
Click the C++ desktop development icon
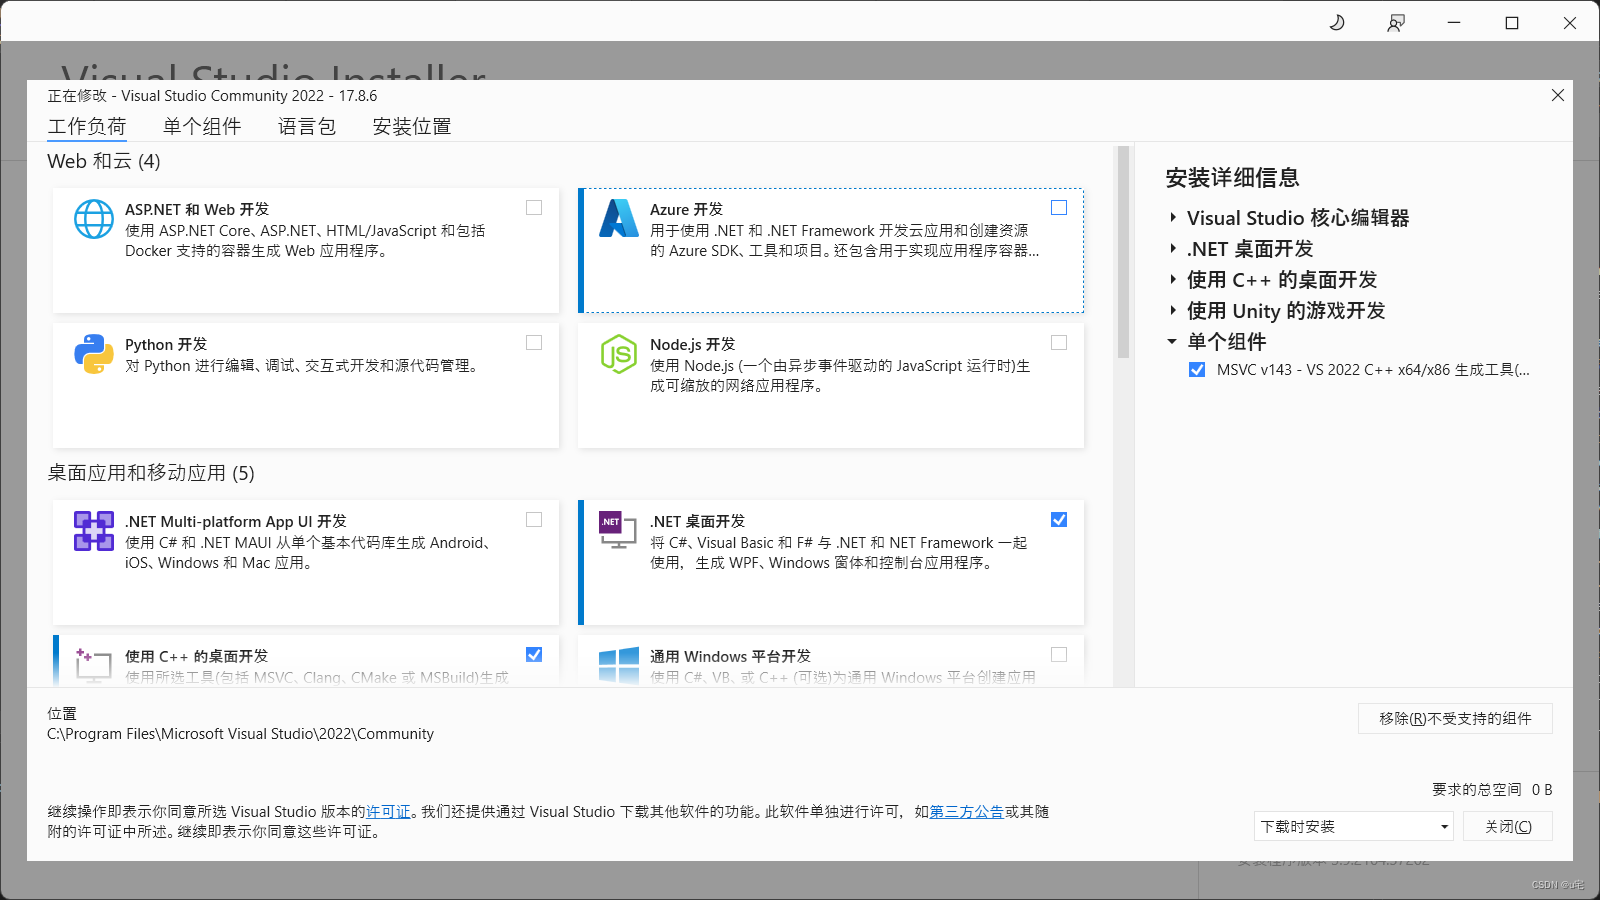(x=94, y=664)
